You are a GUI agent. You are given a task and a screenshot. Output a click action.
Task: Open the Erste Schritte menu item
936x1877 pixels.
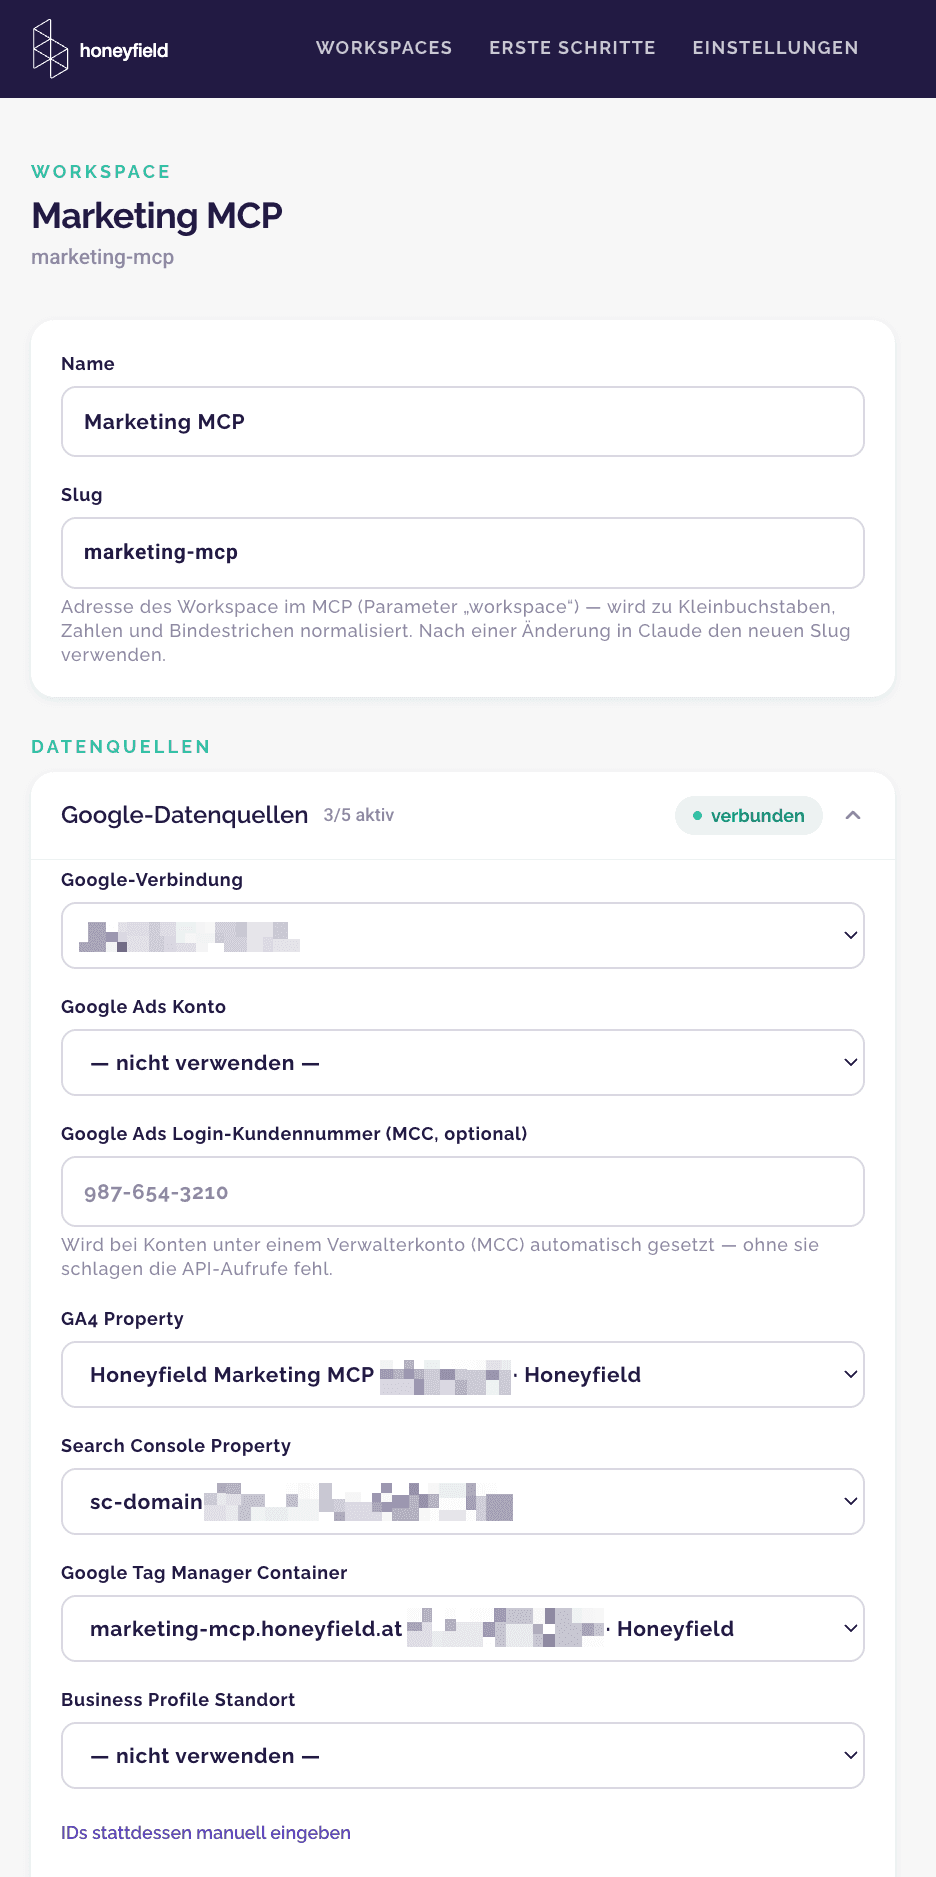572,48
